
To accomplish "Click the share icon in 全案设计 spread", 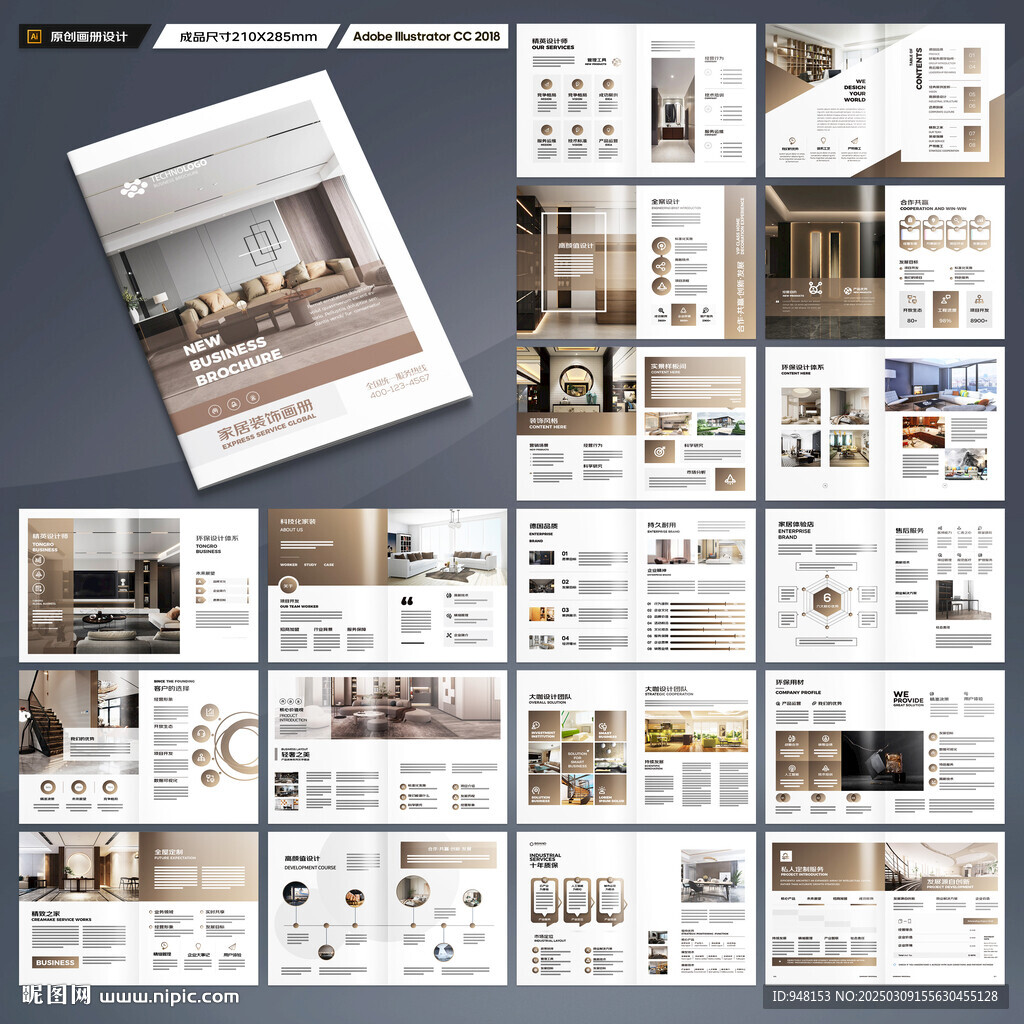I will click(x=660, y=266).
